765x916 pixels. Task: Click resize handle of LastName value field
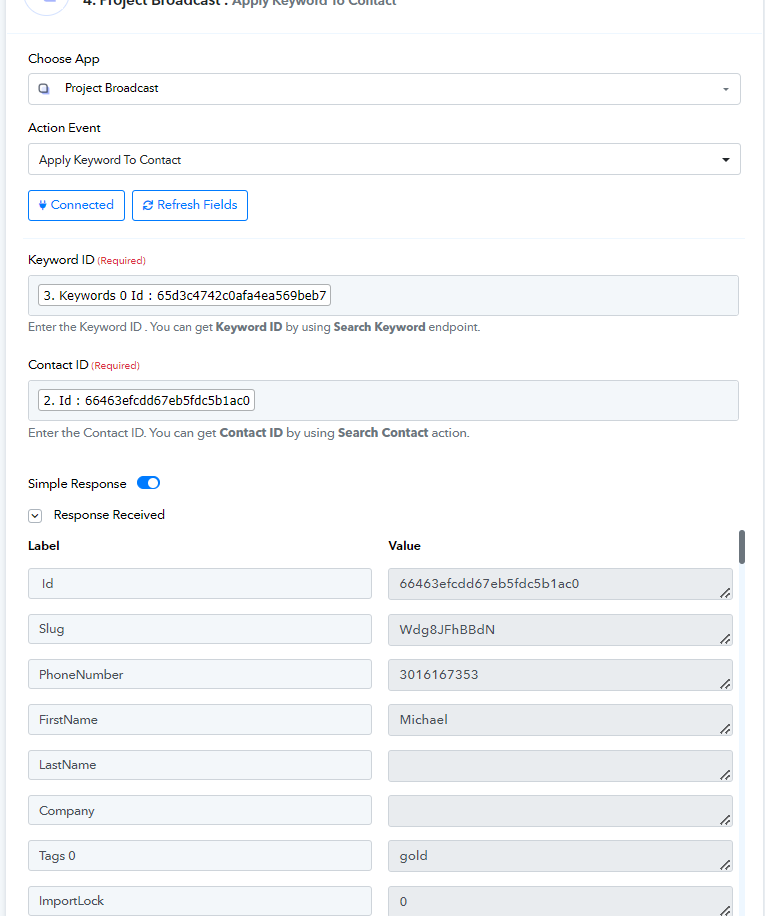click(725, 775)
